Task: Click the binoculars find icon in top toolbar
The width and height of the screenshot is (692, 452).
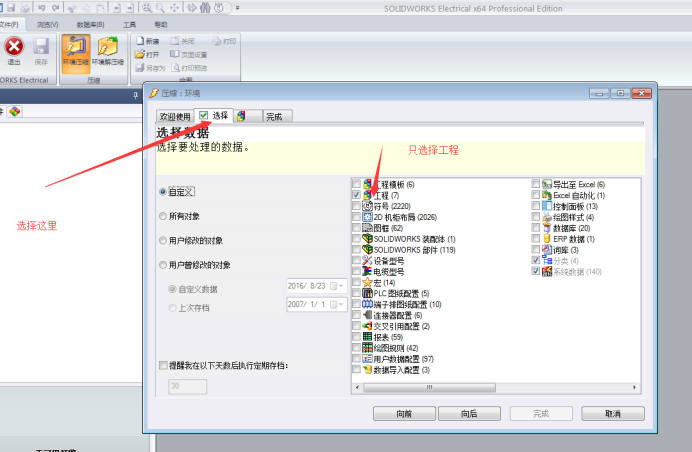Action: [205, 8]
